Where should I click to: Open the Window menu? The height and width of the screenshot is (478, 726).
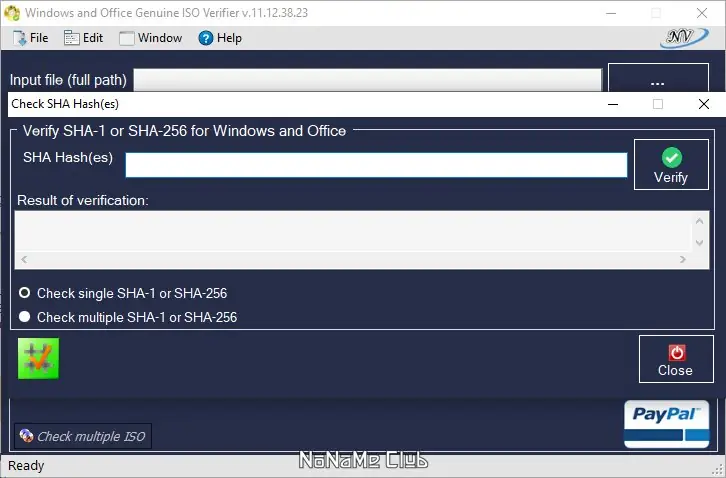tap(151, 38)
